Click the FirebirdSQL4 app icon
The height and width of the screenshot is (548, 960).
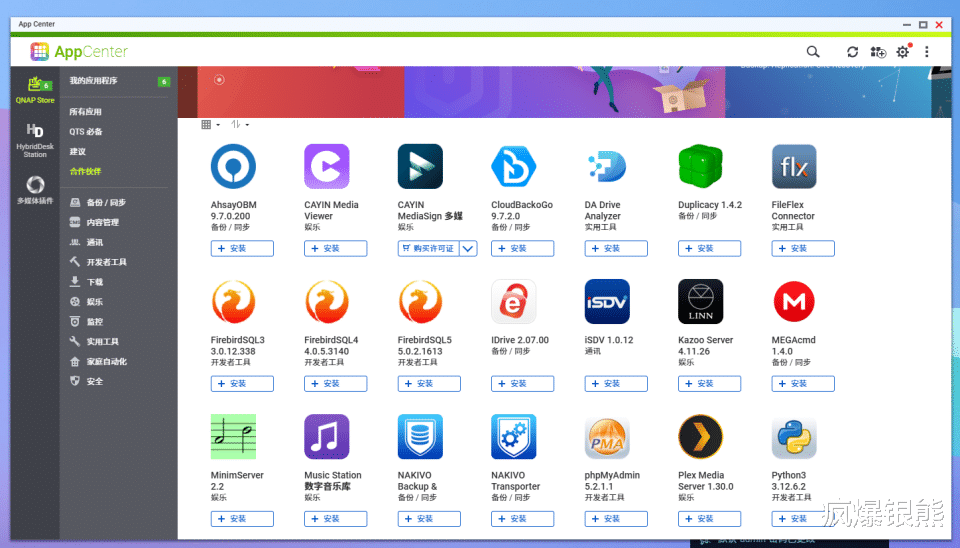(x=327, y=302)
